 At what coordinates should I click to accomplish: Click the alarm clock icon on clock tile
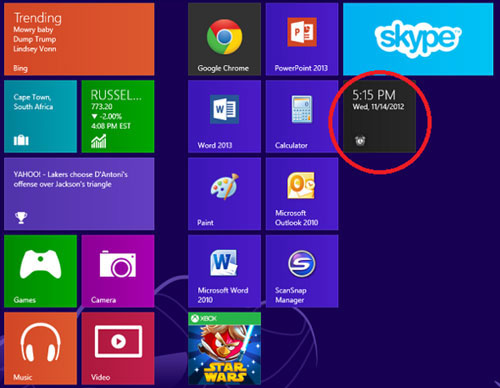point(360,141)
